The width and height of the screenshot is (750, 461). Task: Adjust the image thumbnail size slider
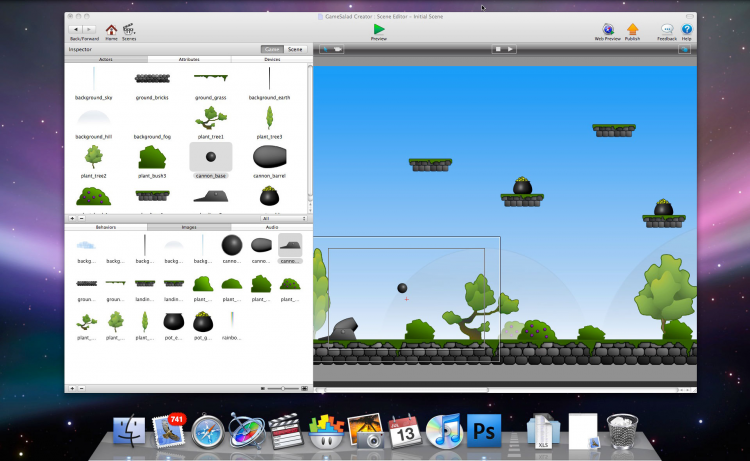[x=283, y=388]
